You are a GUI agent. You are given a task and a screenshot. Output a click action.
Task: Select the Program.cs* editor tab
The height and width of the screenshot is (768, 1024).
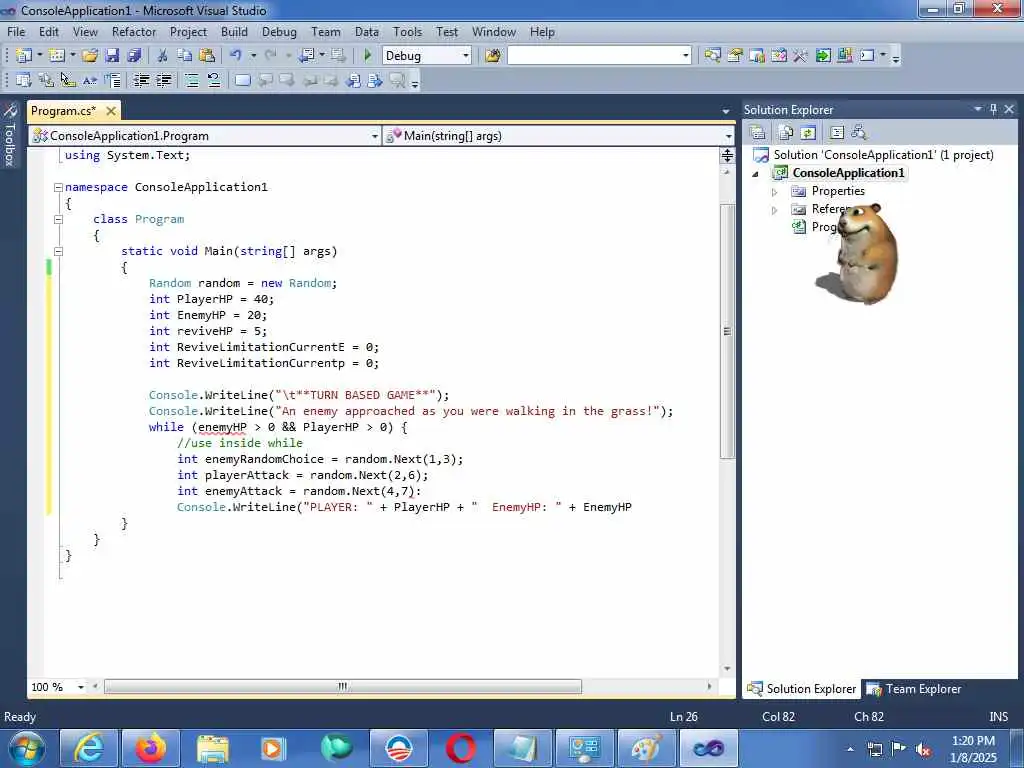pos(63,111)
